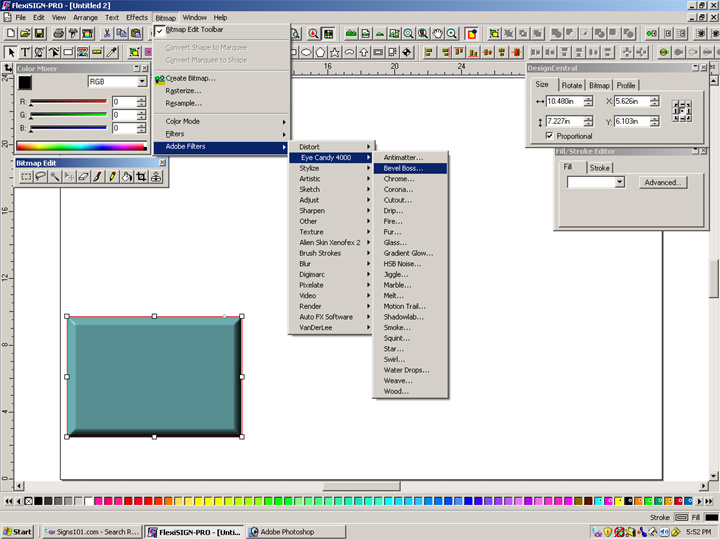The height and width of the screenshot is (540, 720).
Task: Expand the Stylize filter submenu
Action: 331,168
